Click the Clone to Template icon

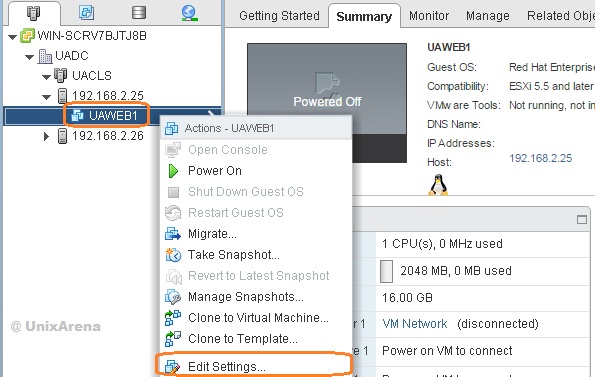click(x=173, y=339)
